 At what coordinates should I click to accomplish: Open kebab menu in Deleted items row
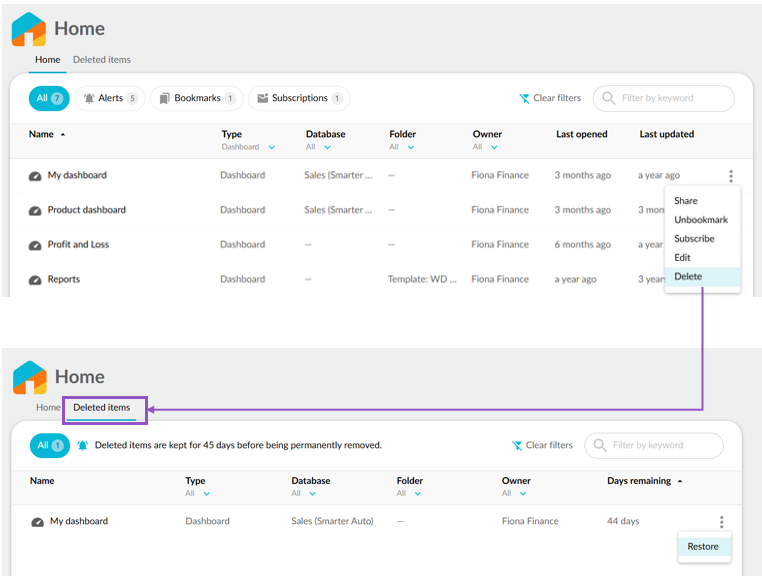click(x=722, y=522)
